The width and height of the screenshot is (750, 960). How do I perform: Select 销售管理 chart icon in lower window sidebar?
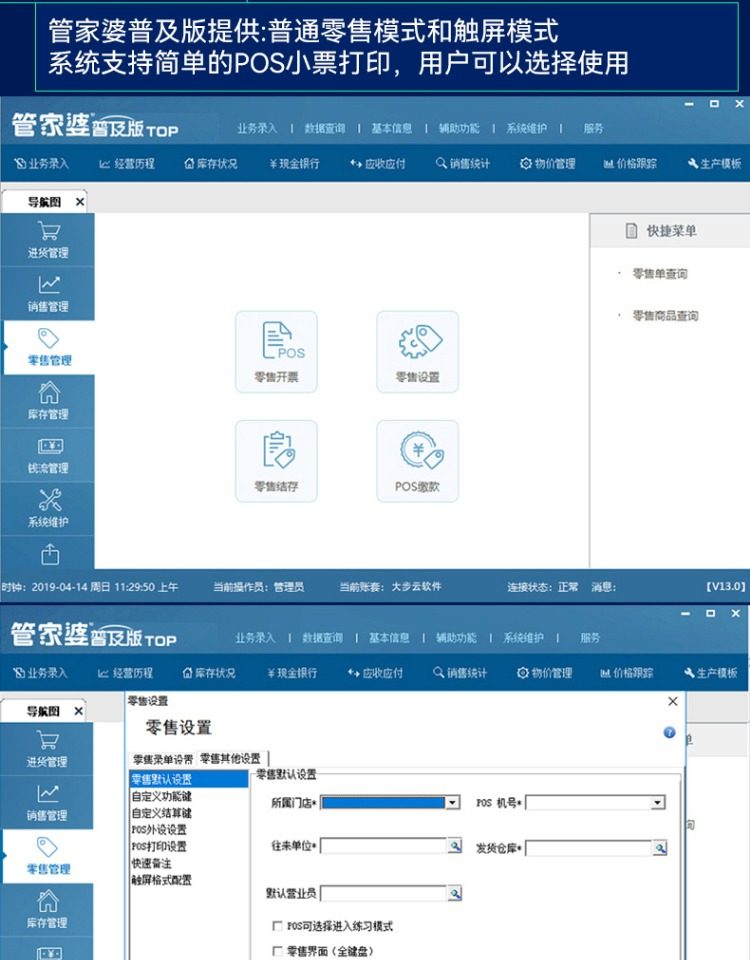(x=47, y=802)
